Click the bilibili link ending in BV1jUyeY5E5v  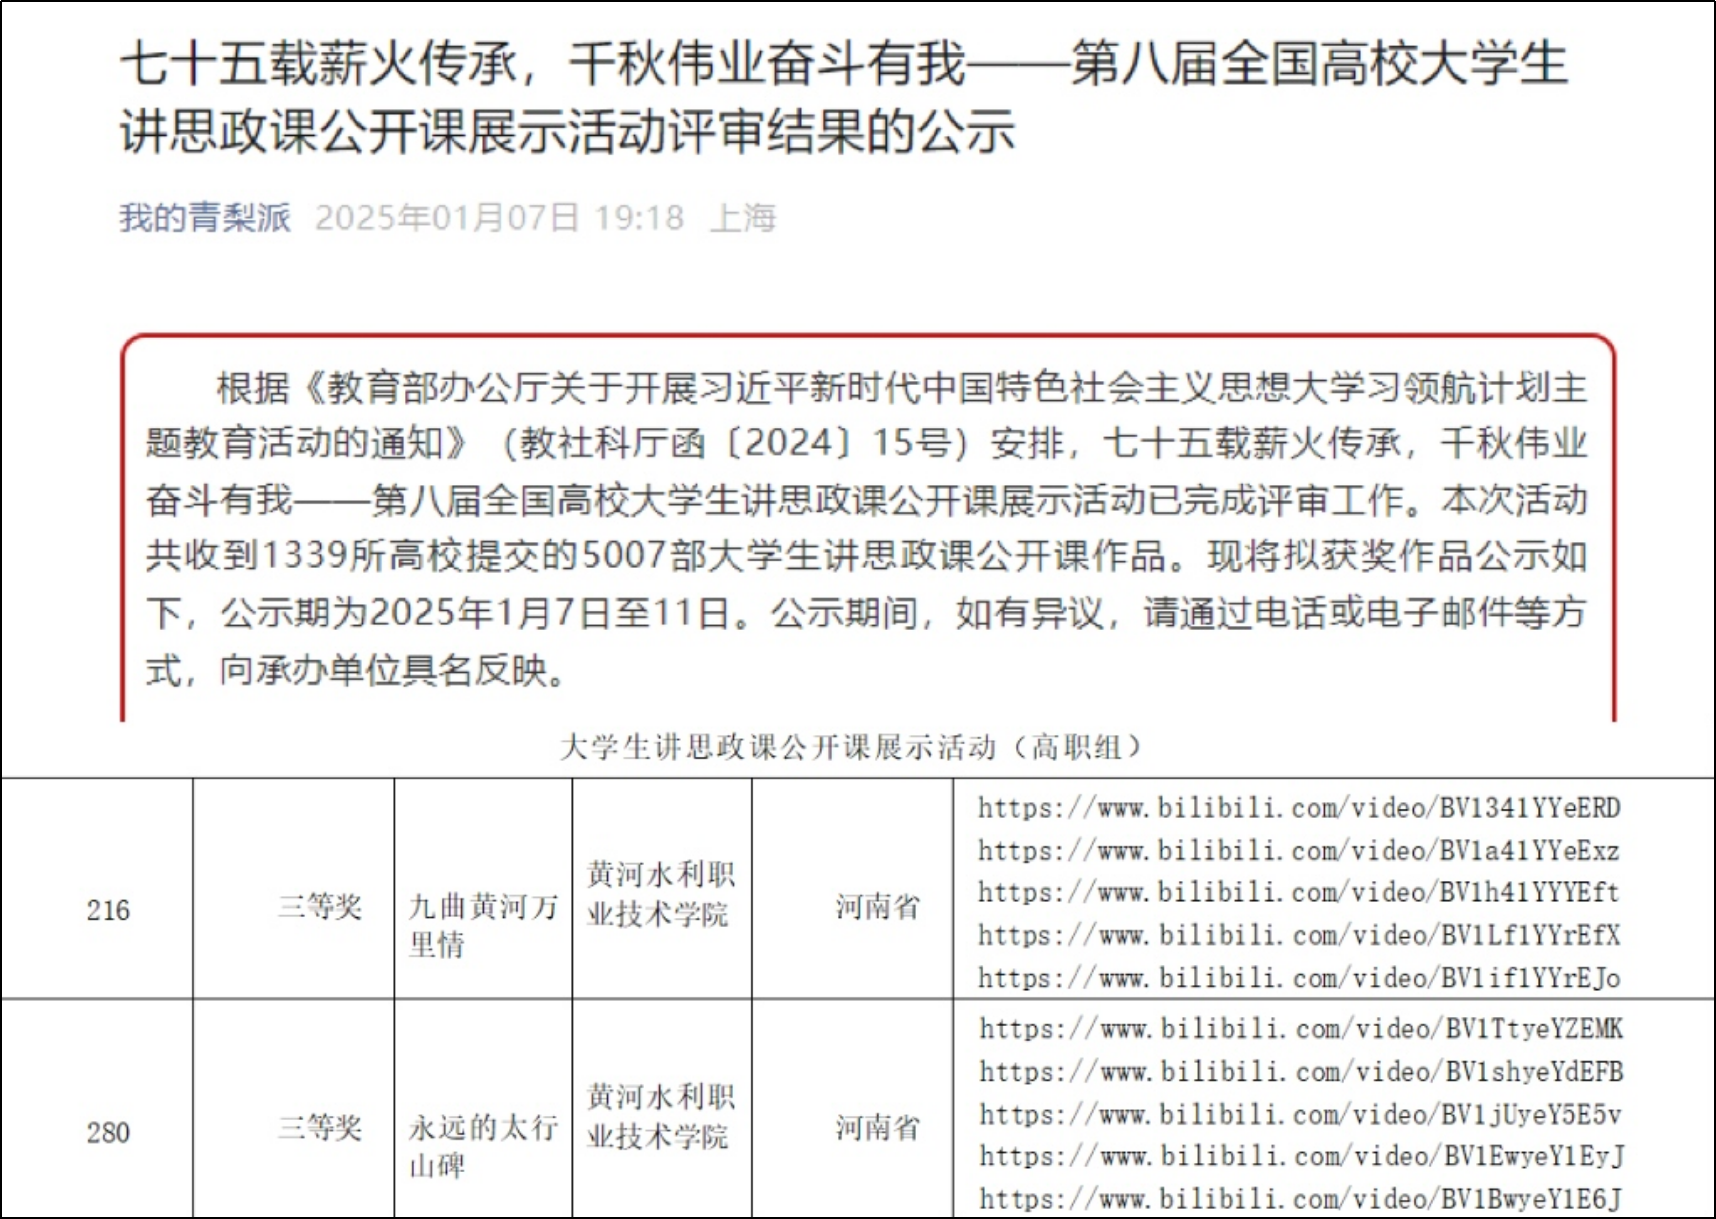tap(1300, 1115)
